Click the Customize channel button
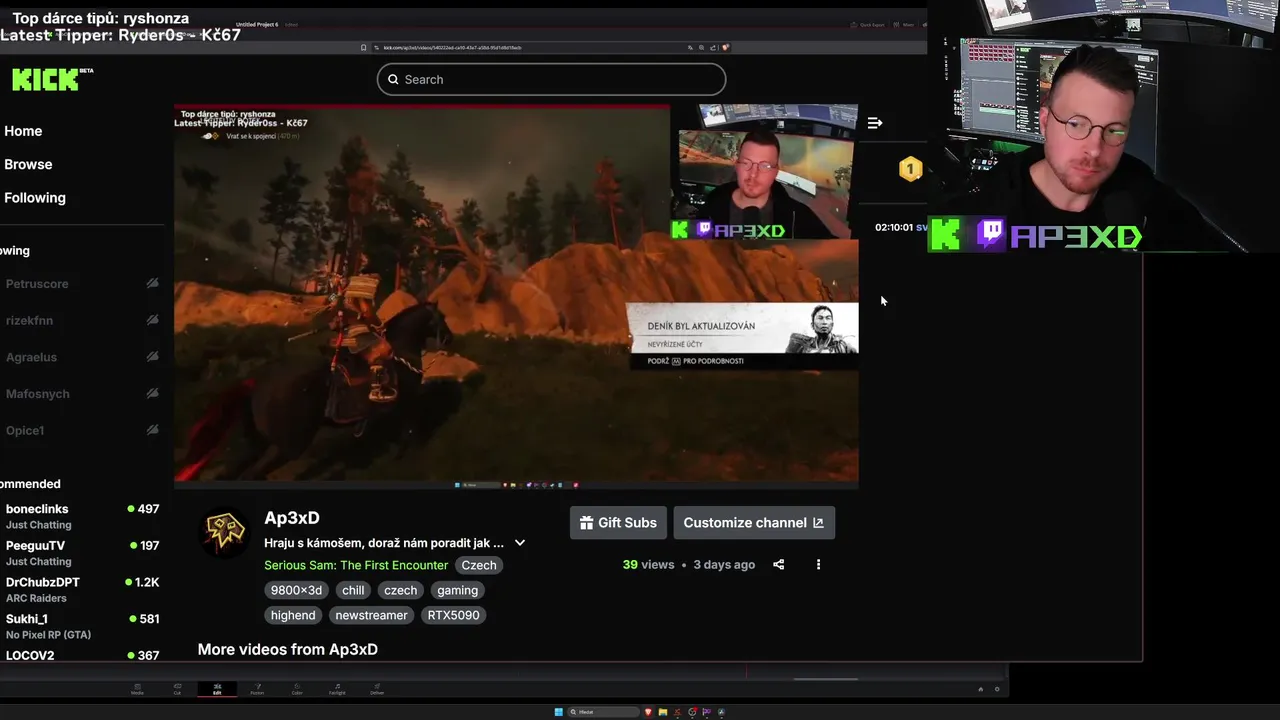The width and height of the screenshot is (1280, 720). (754, 523)
